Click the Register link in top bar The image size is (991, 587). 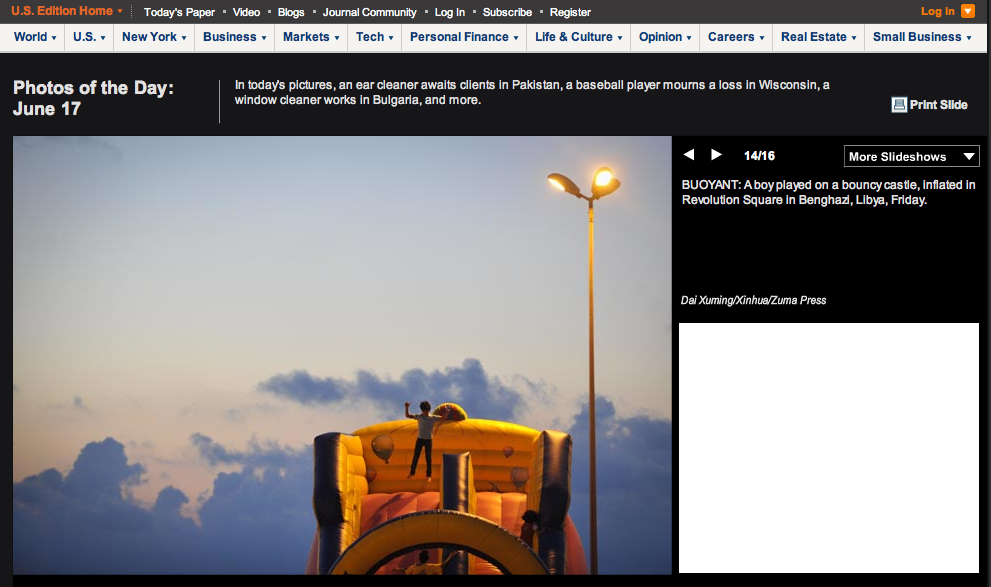pos(570,12)
